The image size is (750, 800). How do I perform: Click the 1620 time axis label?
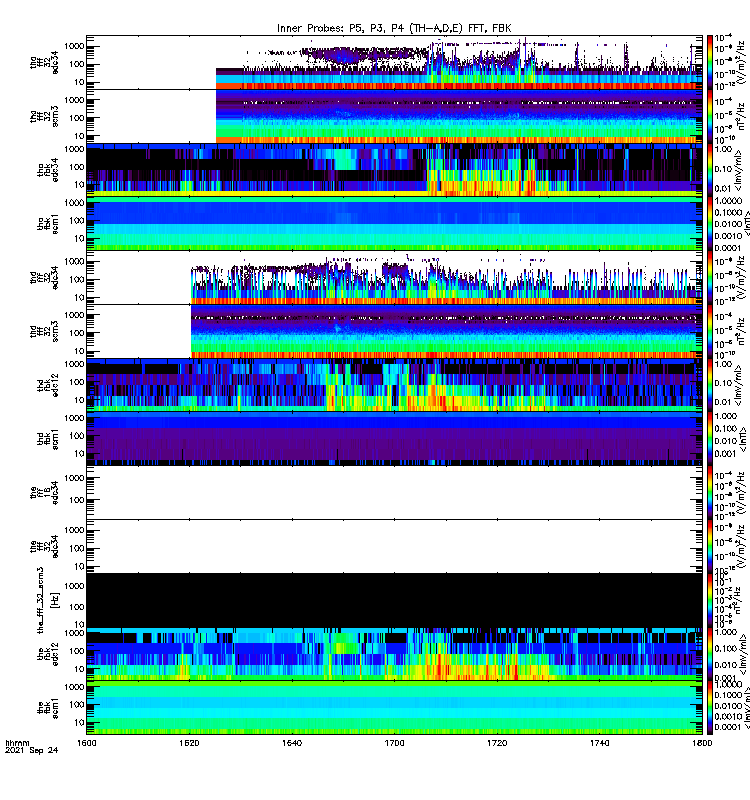[189, 743]
